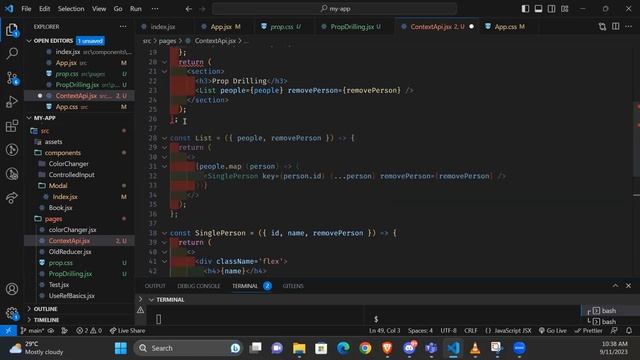Screen dimensions: 640x360
Task: Click the command center search box
Action: pyautogui.click(x=335, y=9)
